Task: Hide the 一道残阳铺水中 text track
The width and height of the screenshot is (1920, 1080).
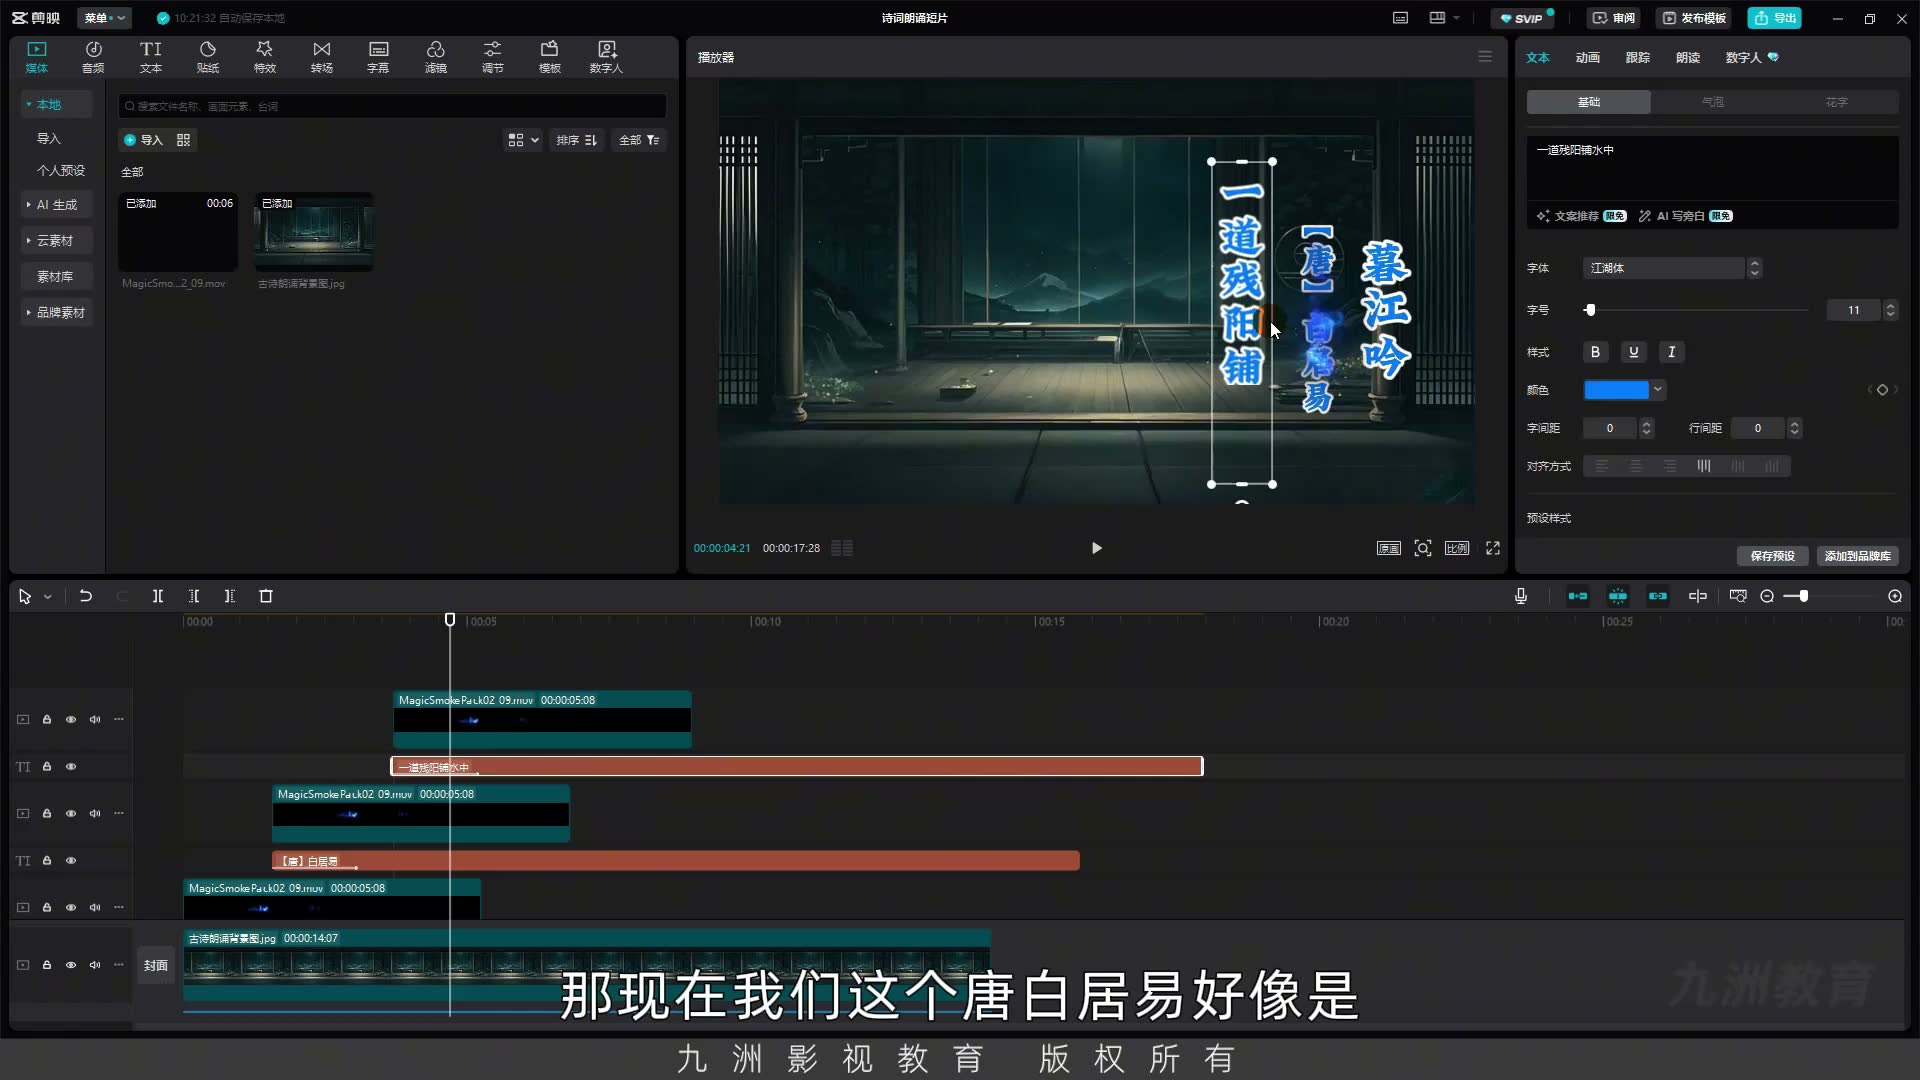Action: pos(71,767)
